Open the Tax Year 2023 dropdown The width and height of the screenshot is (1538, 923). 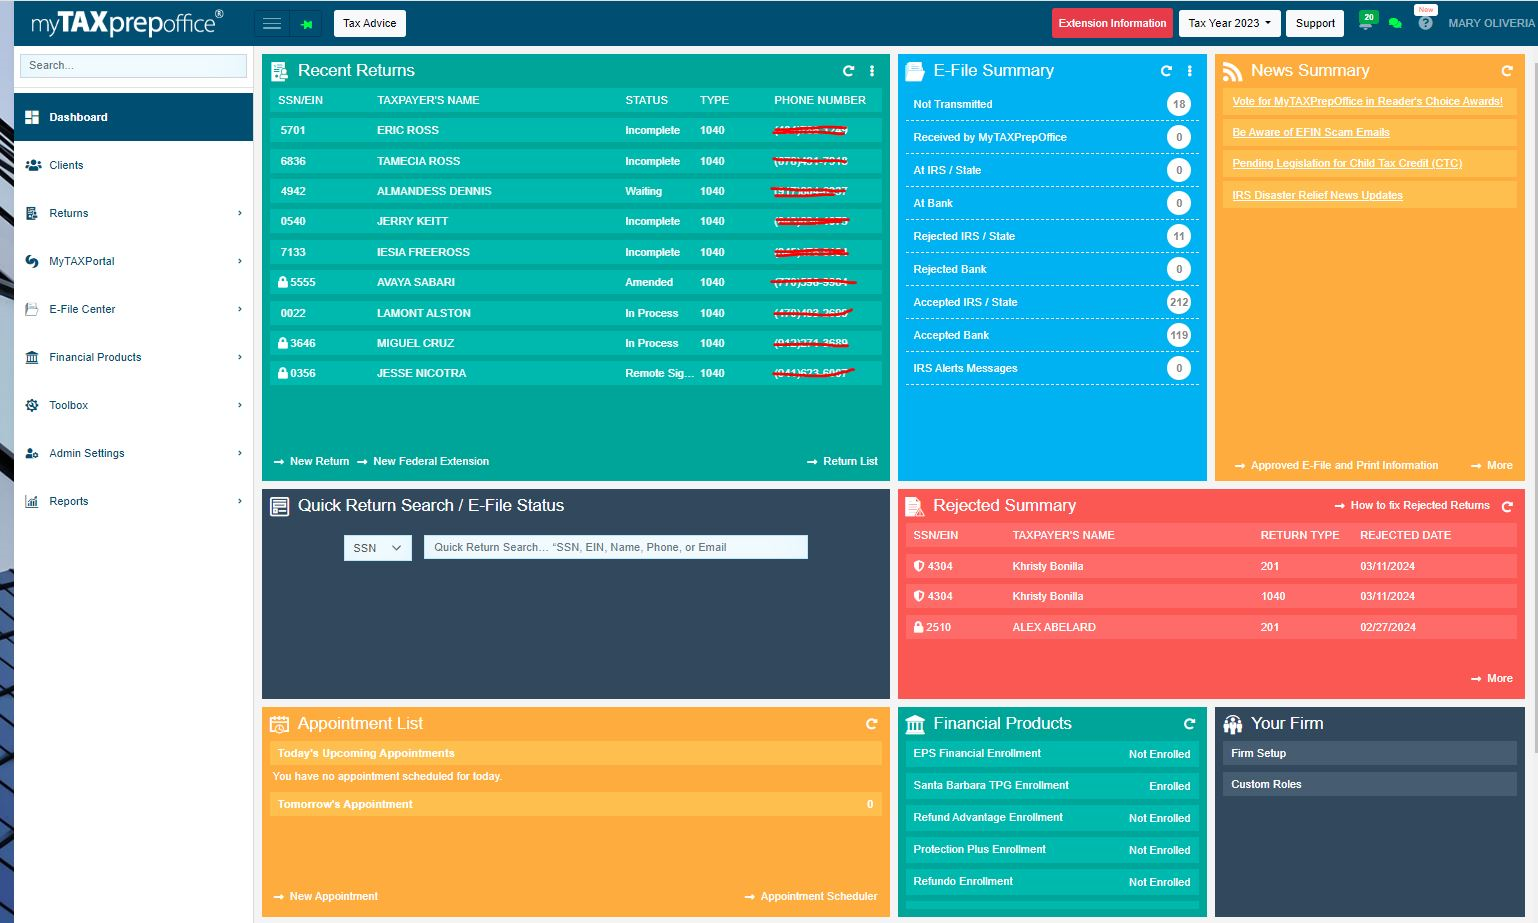1229,23
